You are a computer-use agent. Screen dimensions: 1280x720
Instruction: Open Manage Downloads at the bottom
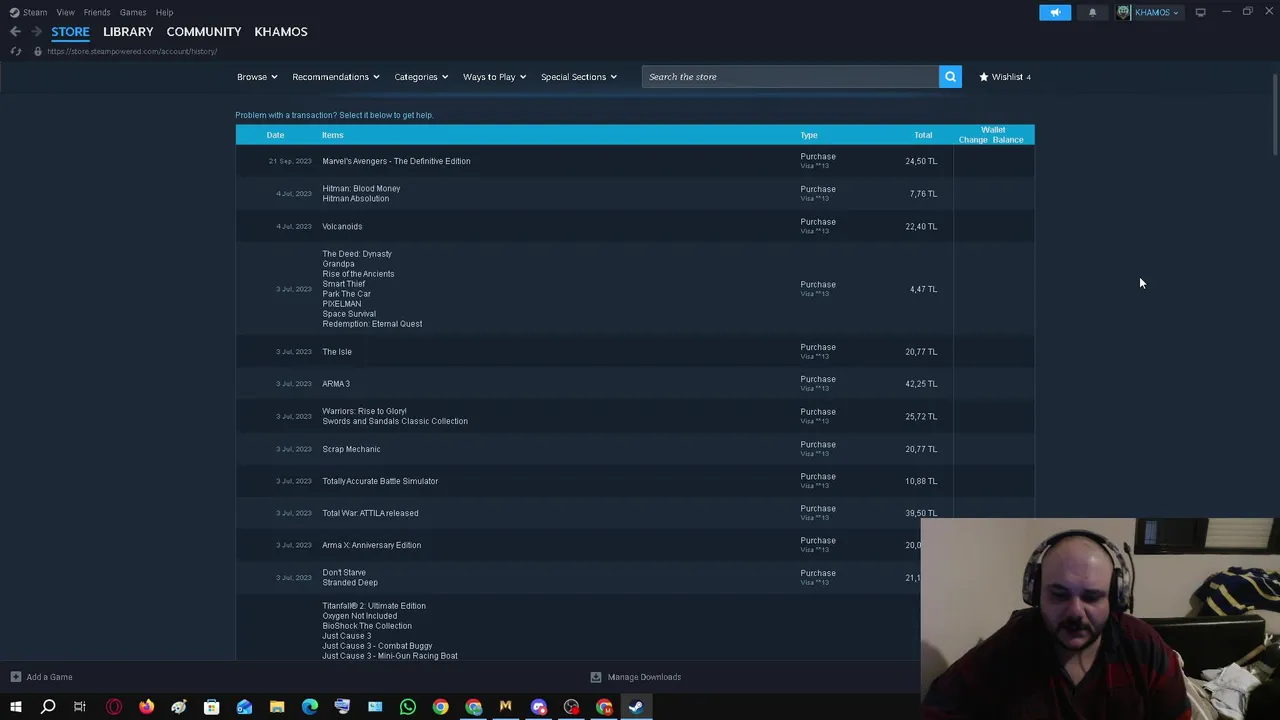(x=636, y=677)
